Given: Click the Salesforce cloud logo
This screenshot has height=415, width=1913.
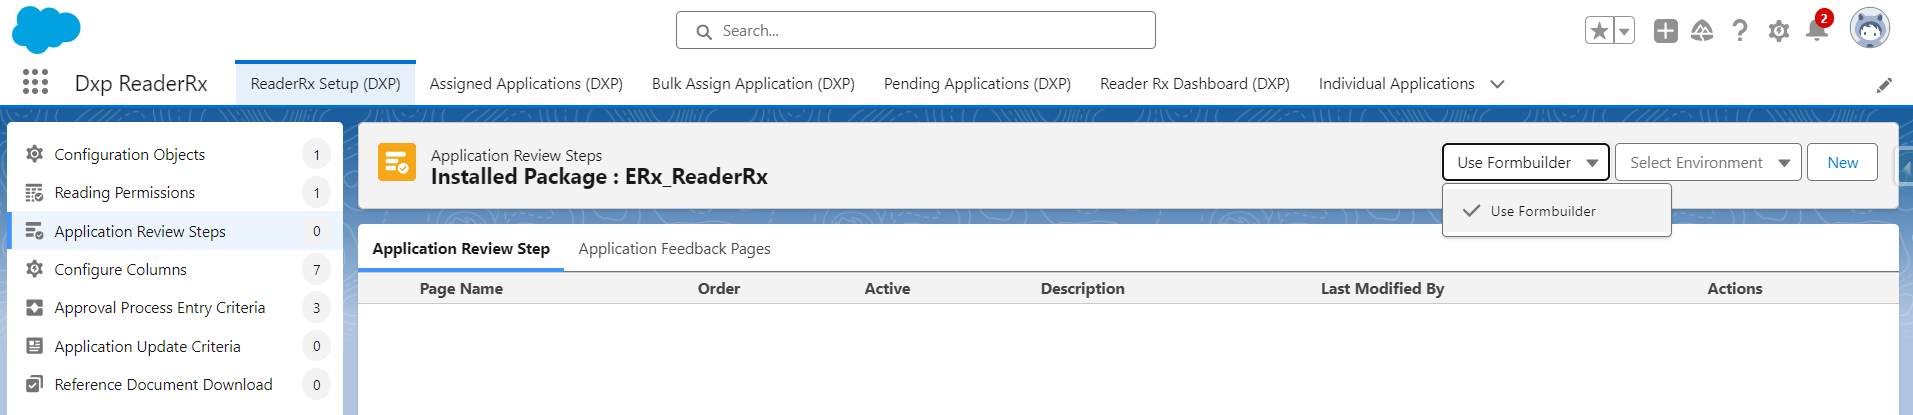Looking at the screenshot, I should [45, 29].
